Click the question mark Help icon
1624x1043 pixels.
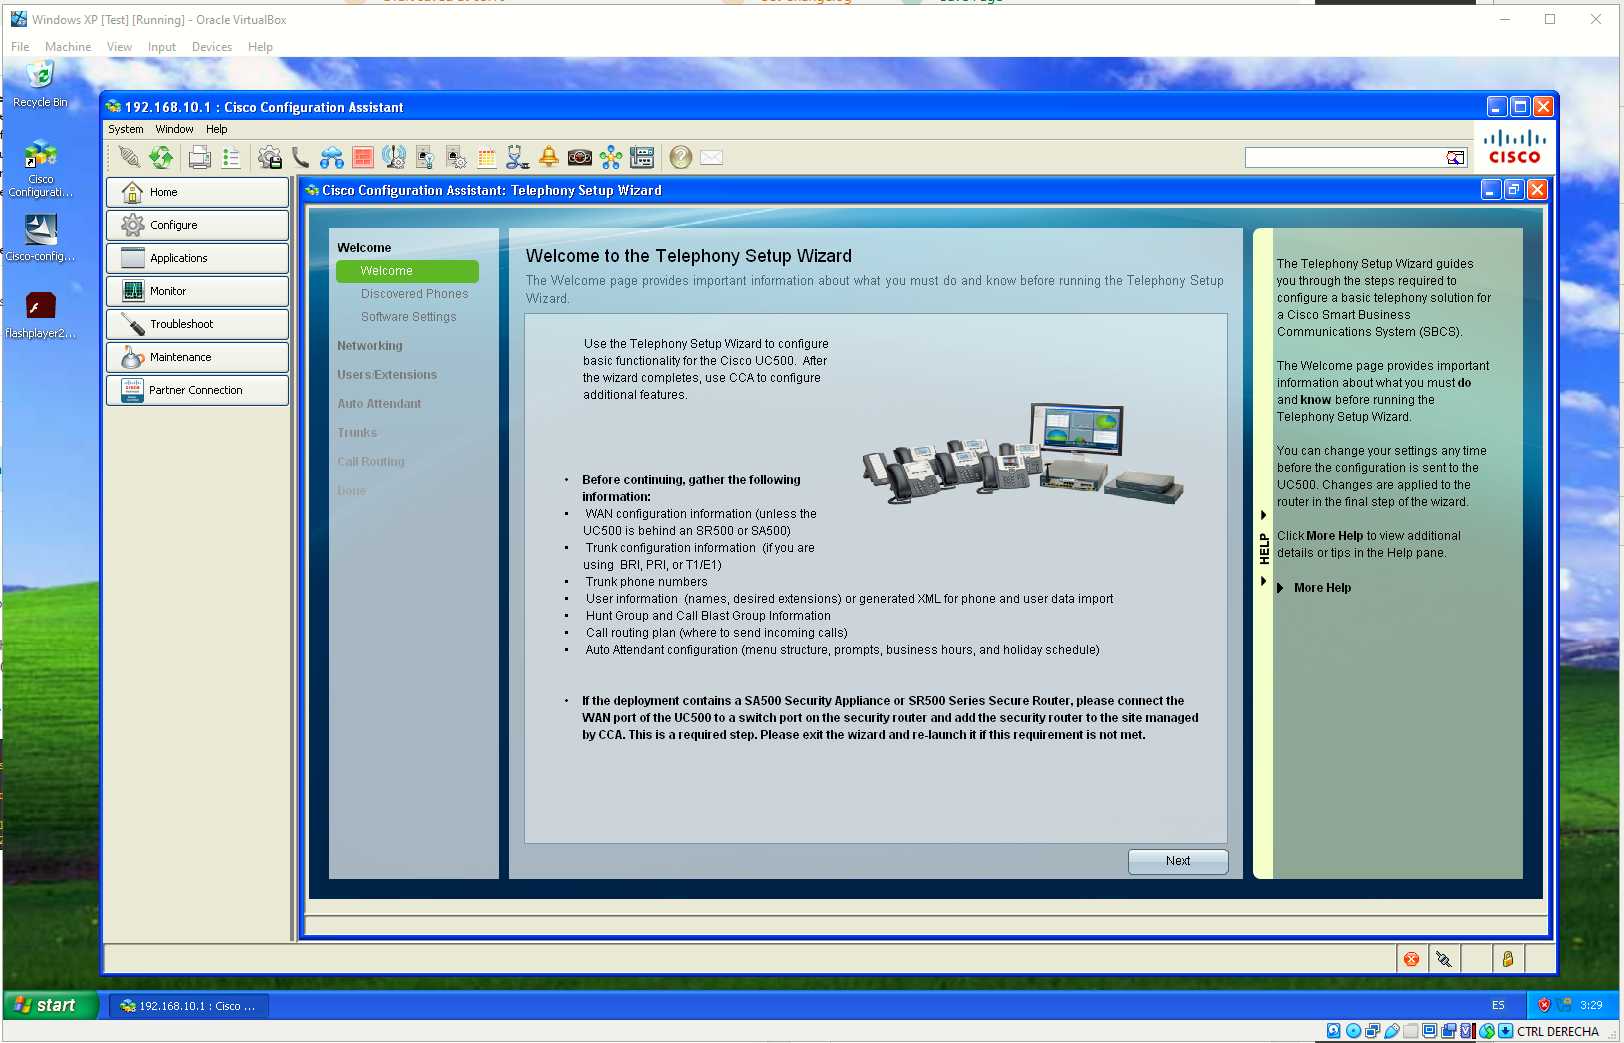click(681, 157)
